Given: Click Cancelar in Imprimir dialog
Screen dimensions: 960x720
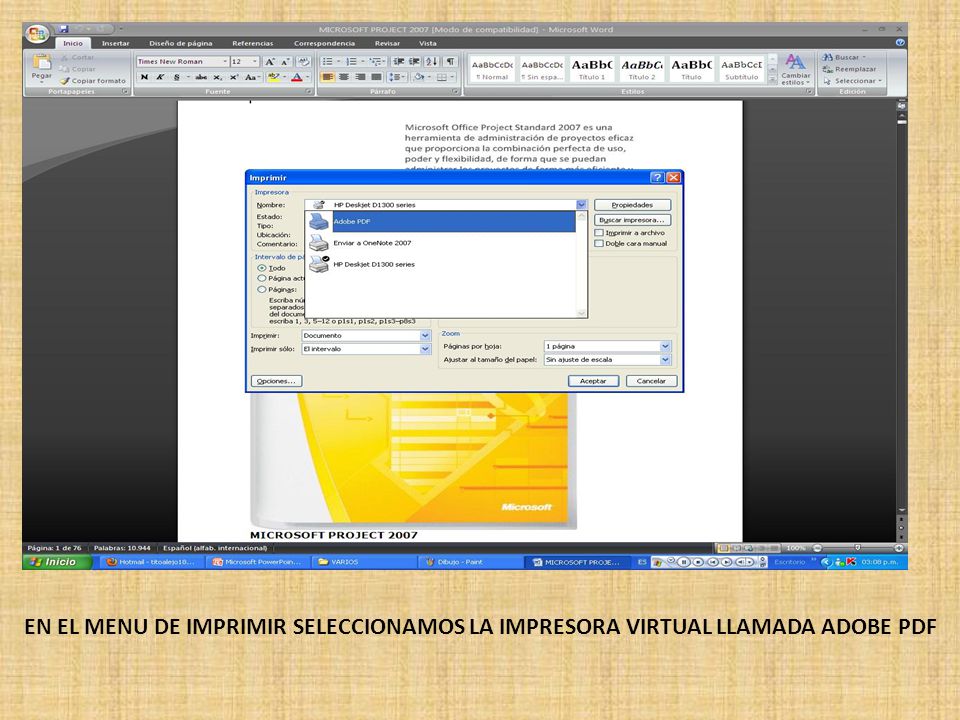Looking at the screenshot, I should pos(651,381).
